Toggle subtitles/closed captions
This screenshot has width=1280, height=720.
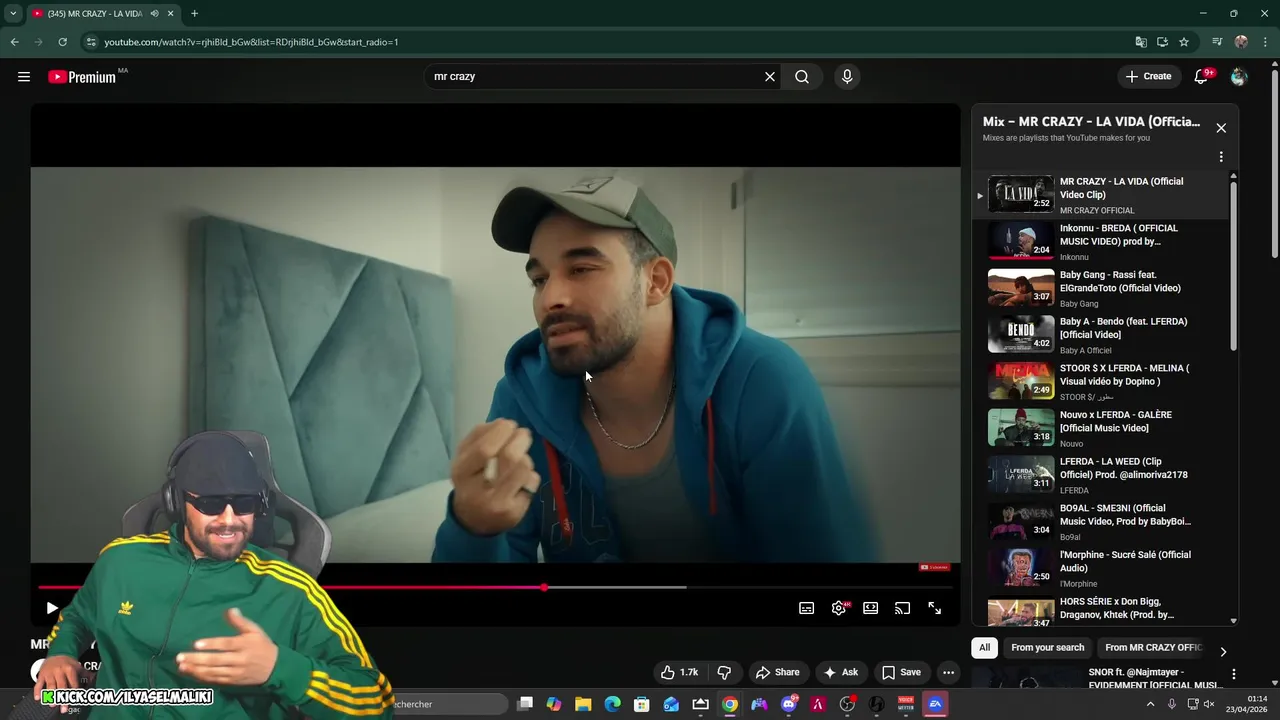point(807,608)
